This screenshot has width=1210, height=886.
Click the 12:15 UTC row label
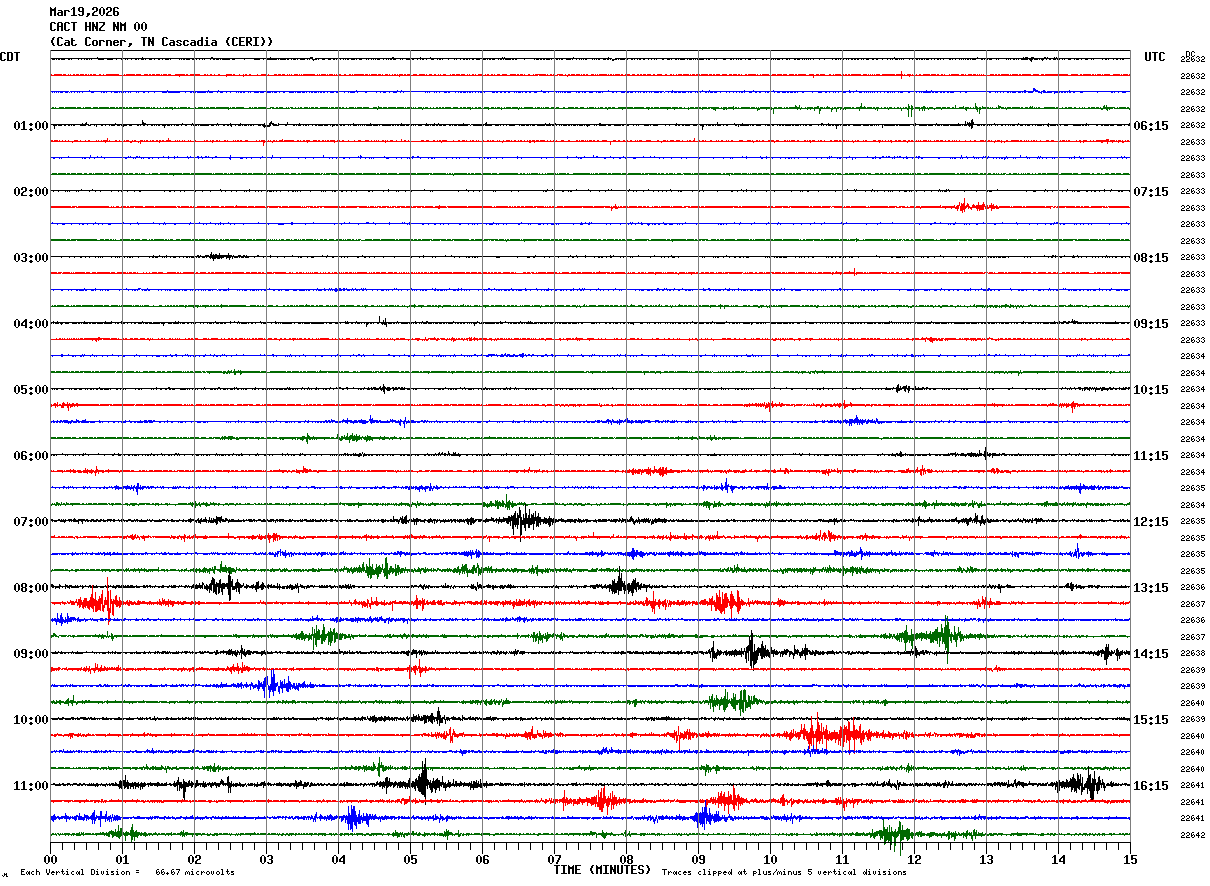pyautogui.click(x=1151, y=522)
